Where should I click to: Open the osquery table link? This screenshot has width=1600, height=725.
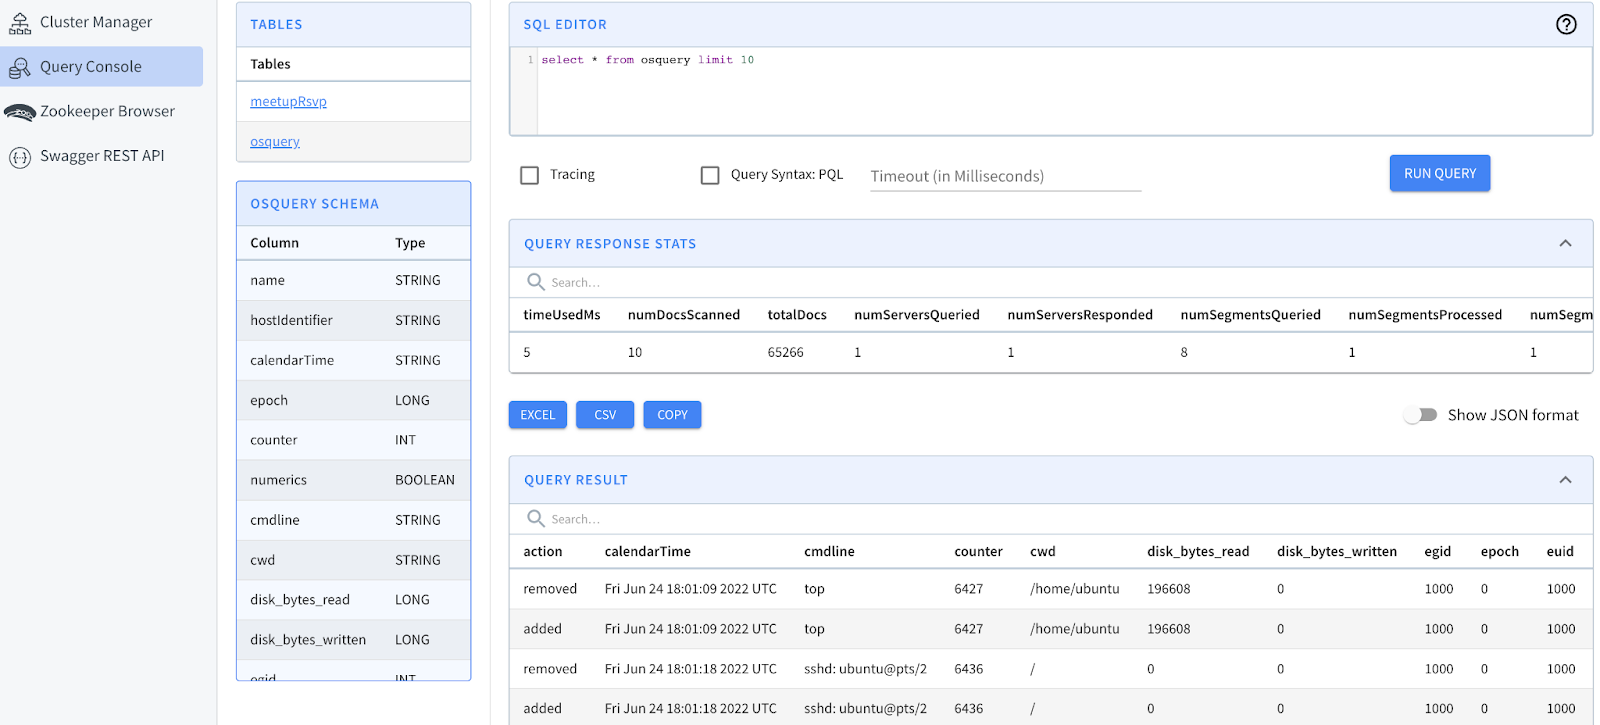[275, 142]
